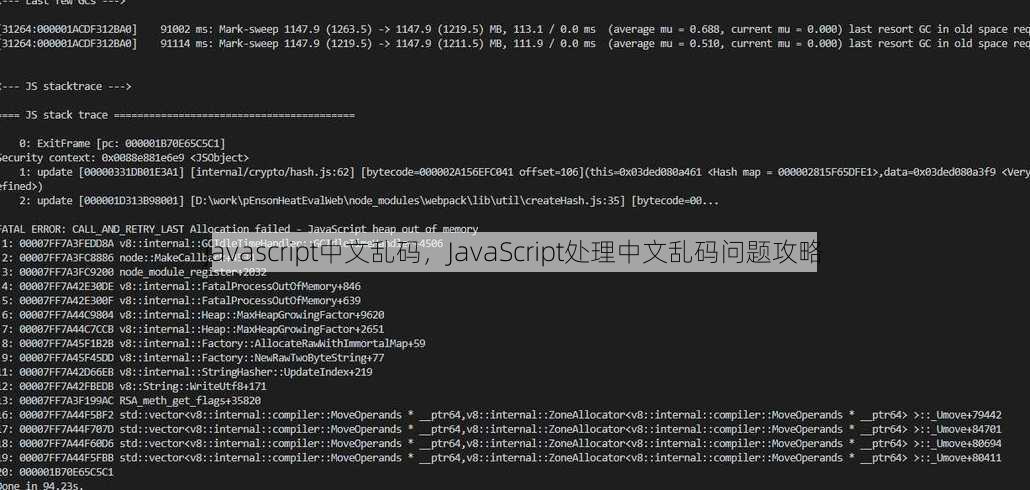Click stack frame 'v8::String::WriteUtf8+171'
Screen dimensions: 1030x490
(193, 386)
